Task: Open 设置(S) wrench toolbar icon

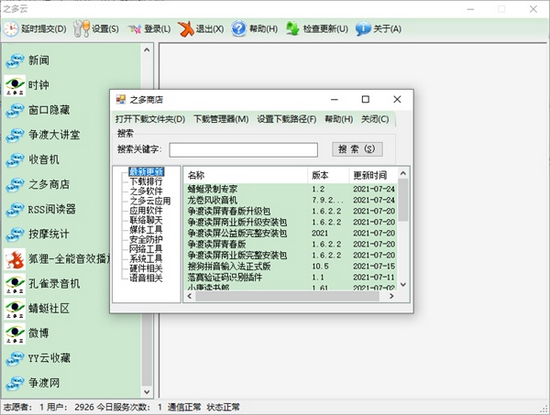Action: [x=81, y=29]
